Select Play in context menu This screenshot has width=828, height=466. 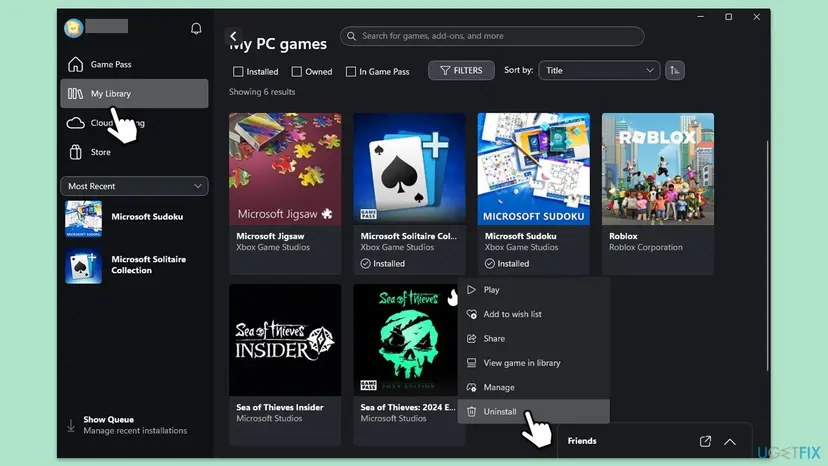pos(533,290)
